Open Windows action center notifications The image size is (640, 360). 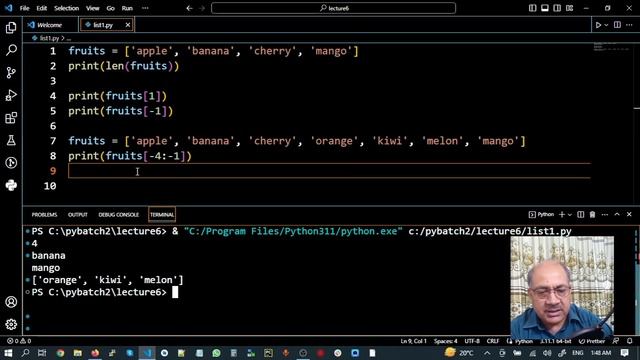pyautogui.click(x=624, y=353)
